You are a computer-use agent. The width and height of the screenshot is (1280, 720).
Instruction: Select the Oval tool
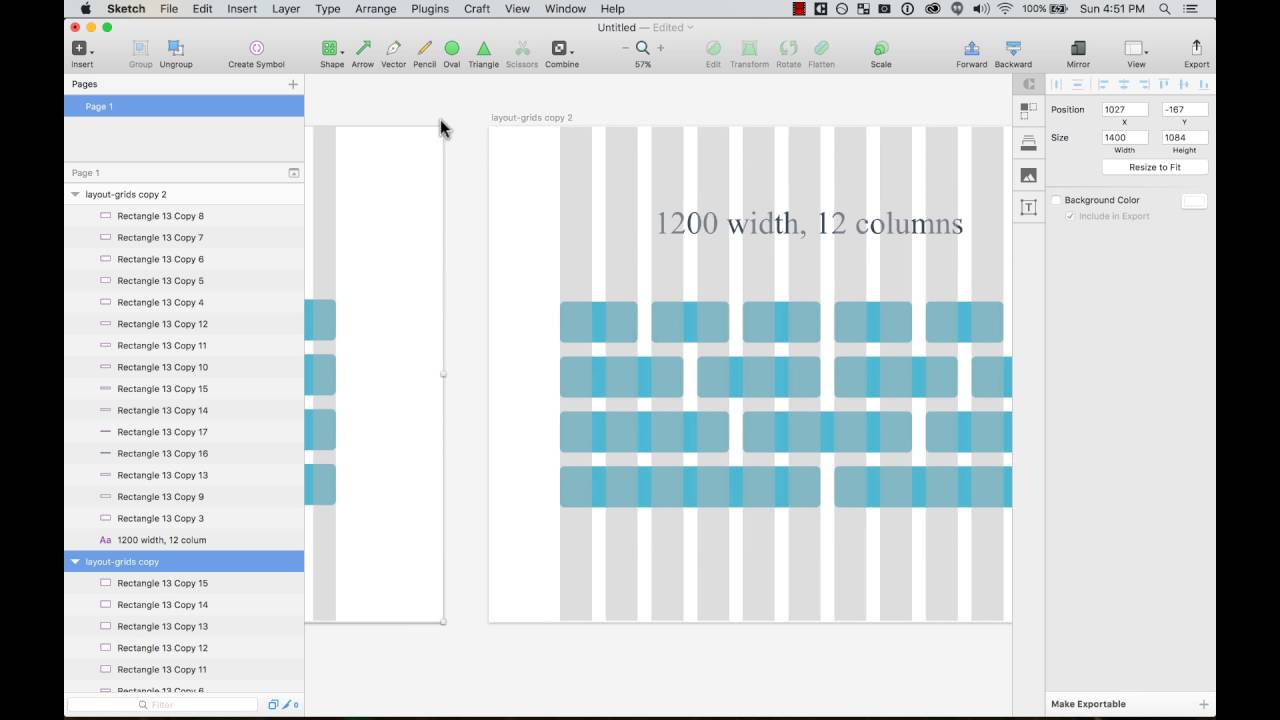[x=451, y=47]
